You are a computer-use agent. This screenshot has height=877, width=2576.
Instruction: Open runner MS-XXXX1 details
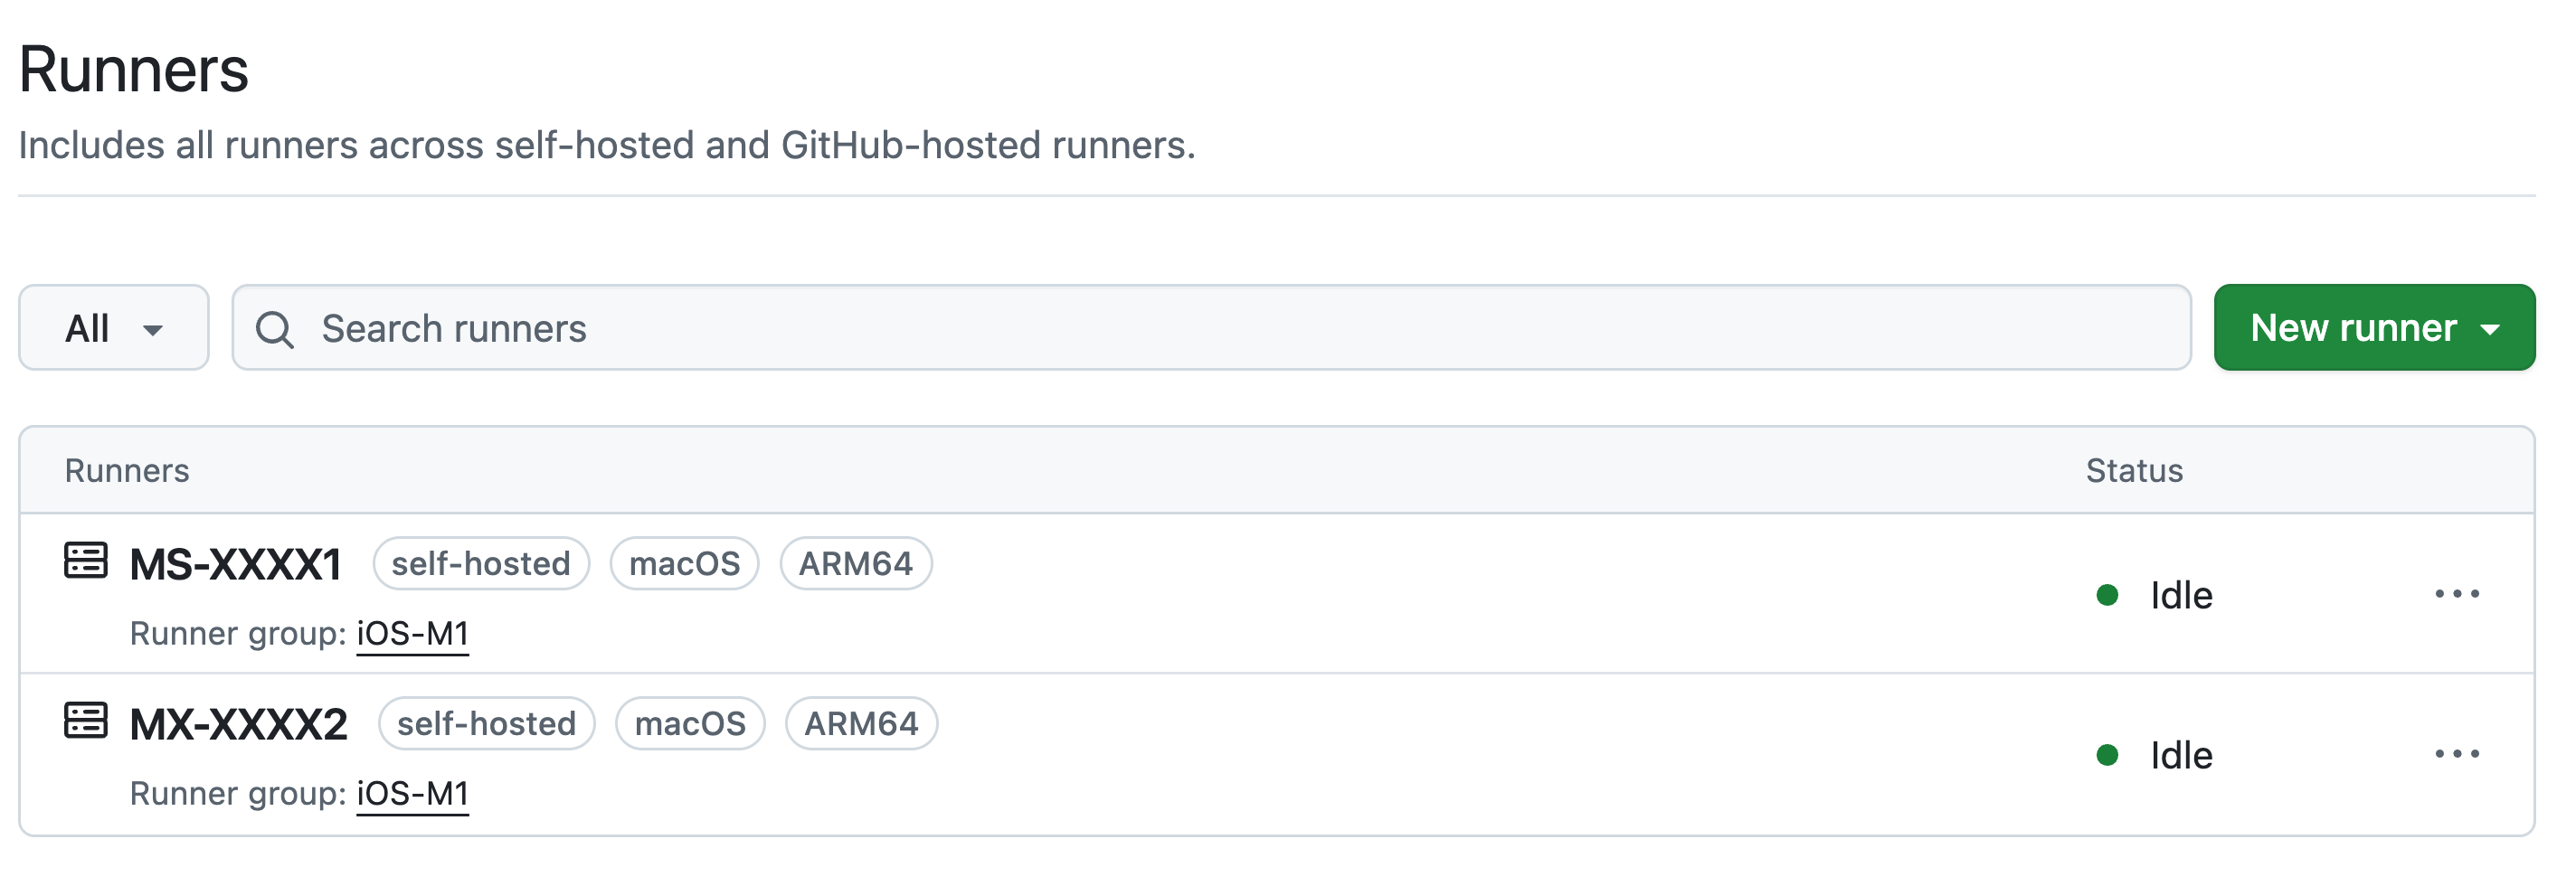pos(236,562)
